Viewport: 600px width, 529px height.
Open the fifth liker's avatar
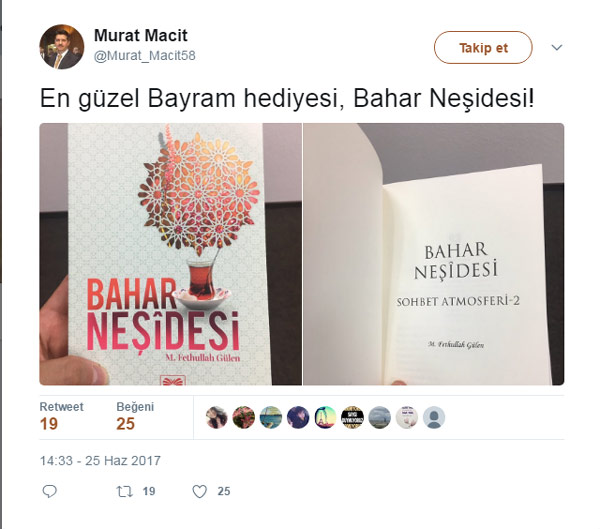pos(325,417)
